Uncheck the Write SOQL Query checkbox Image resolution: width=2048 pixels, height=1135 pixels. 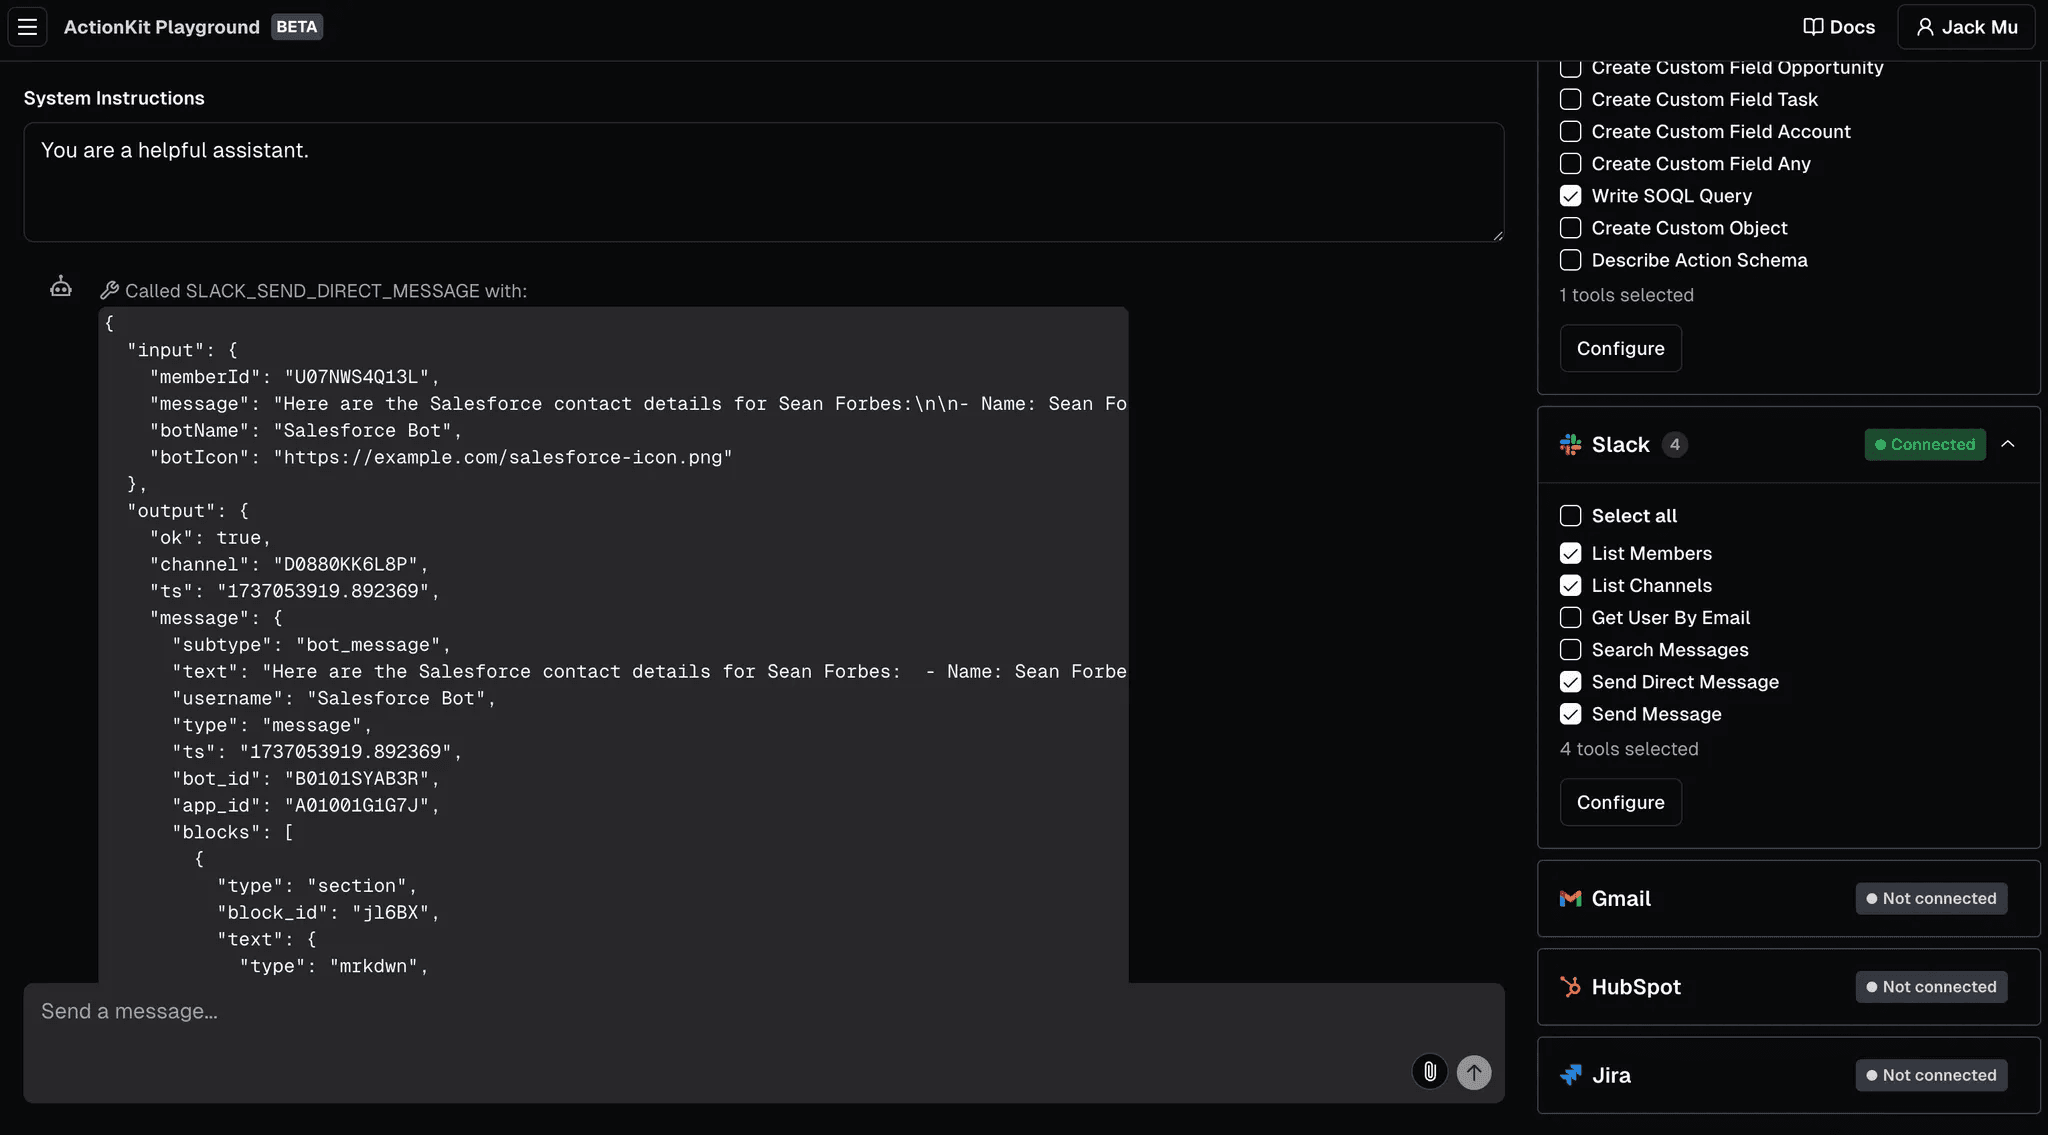[1570, 196]
